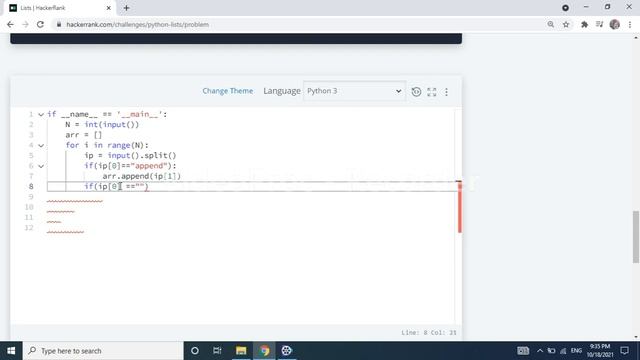Open the wheel-shaped app on taskbar
Viewport: 640px width, 360px height.
coord(287,351)
